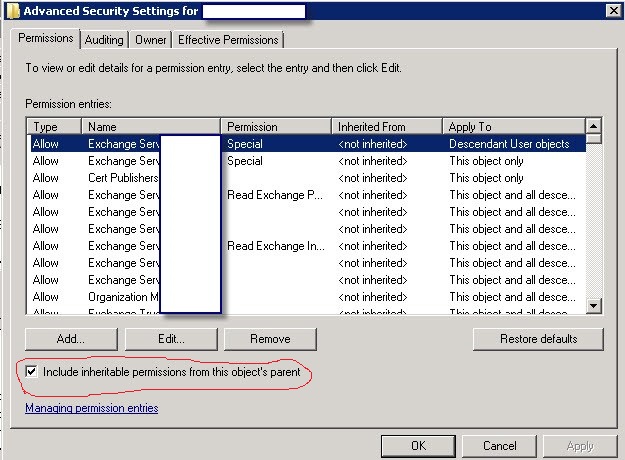The image size is (625, 460).
Task: Click the scrollbar thumb of the permission list
Action: coord(594,139)
